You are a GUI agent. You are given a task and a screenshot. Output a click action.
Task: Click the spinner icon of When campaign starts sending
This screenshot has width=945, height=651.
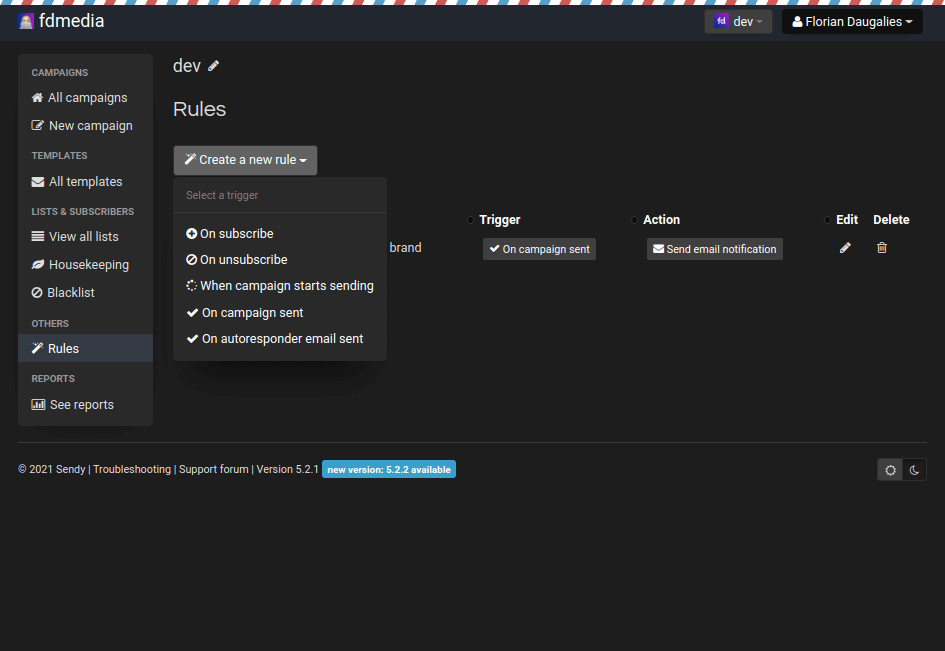(192, 286)
